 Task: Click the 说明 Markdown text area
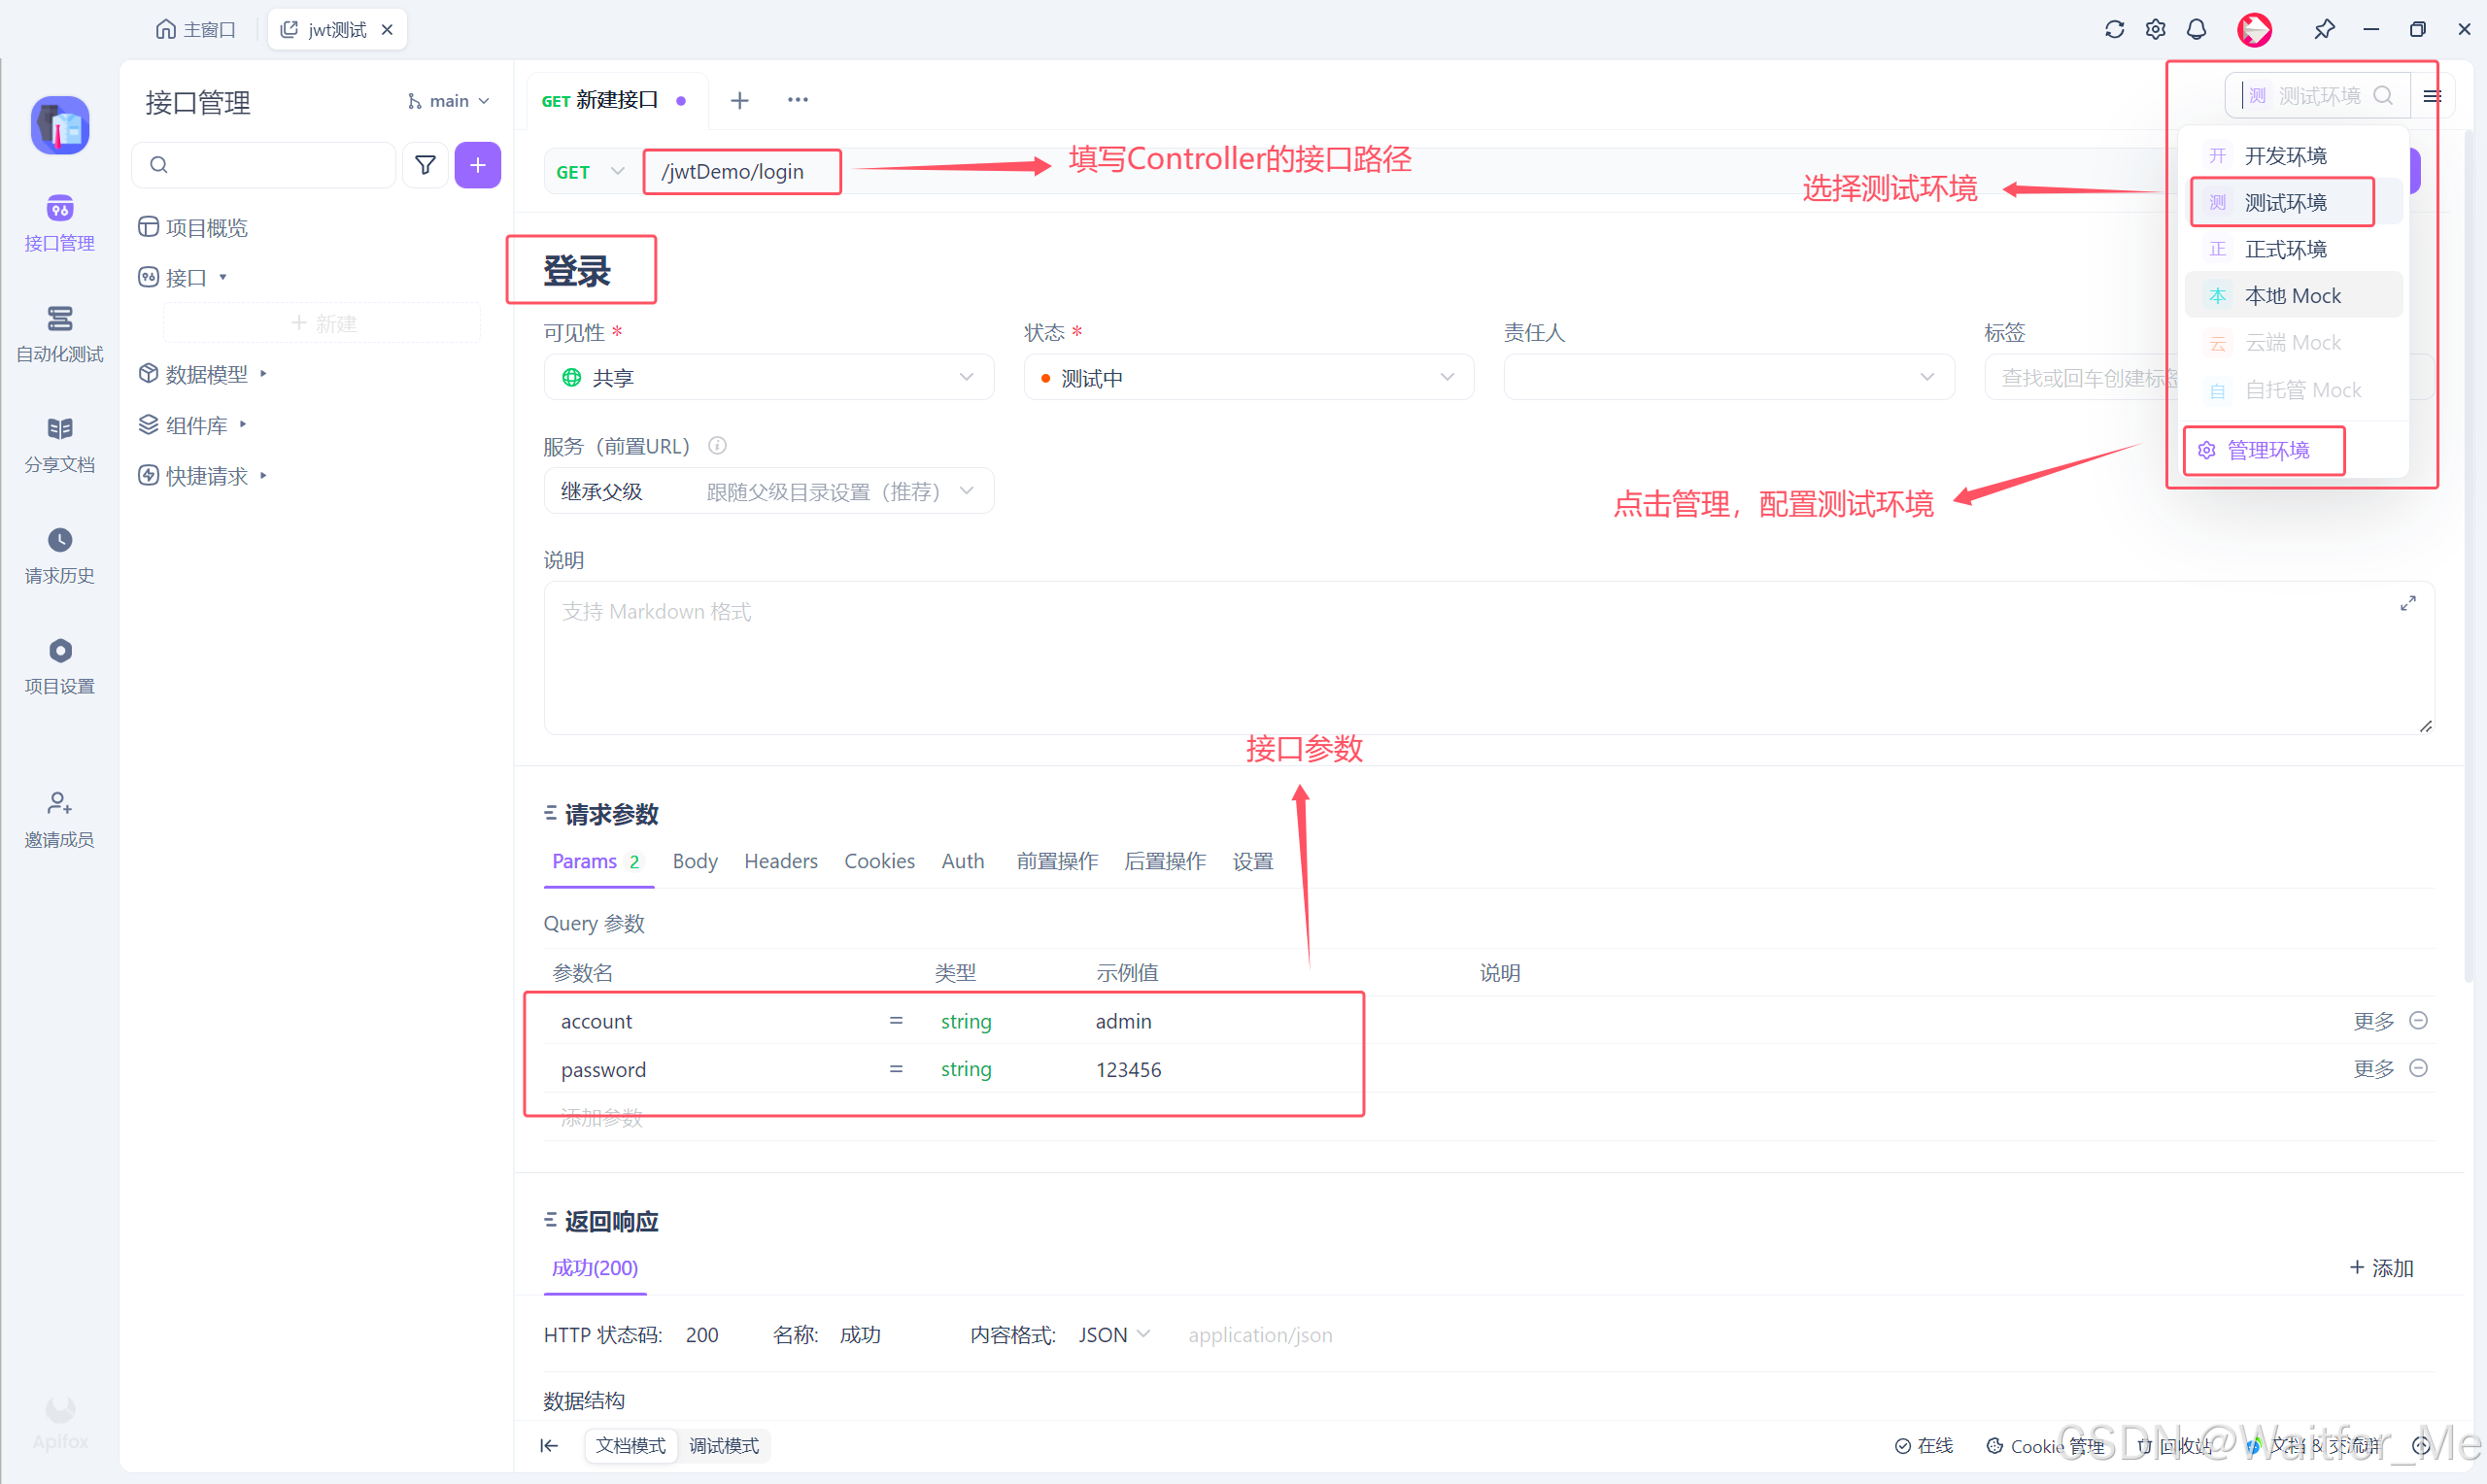1488,658
